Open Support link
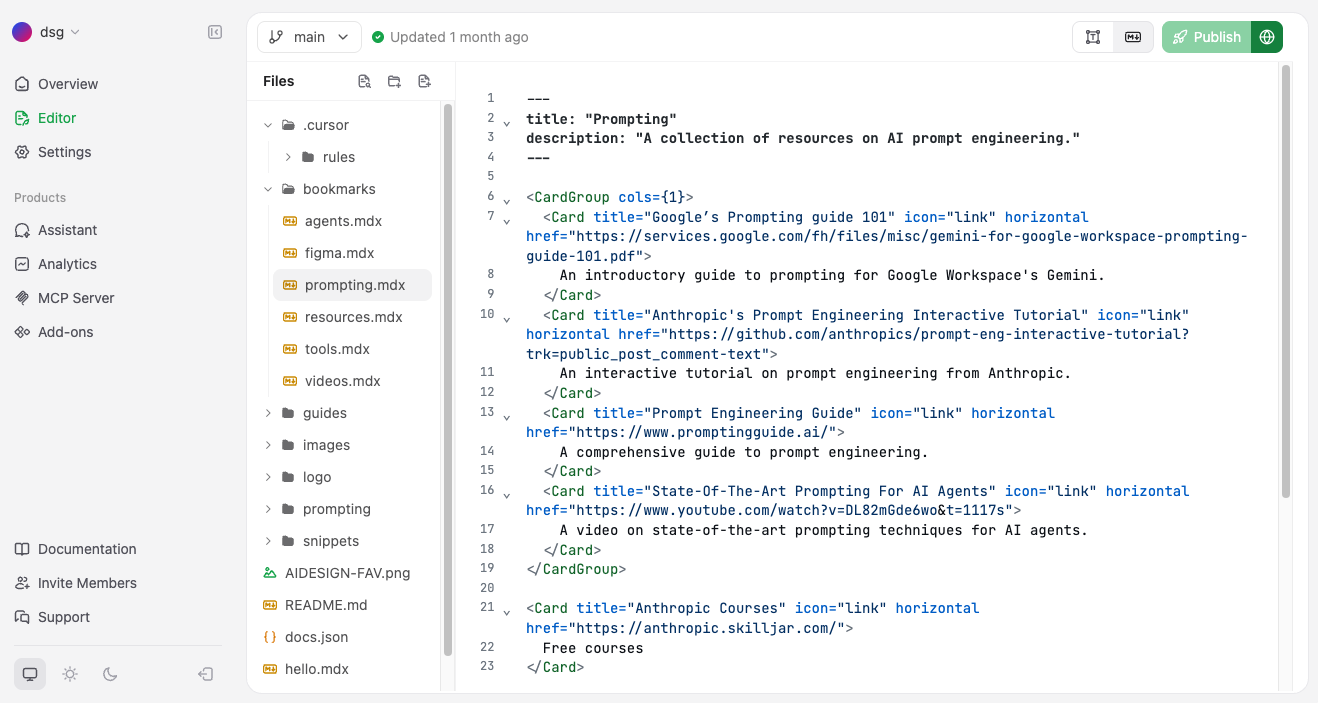Image resolution: width=1318 pixels, height=703 pixels. 64,617
